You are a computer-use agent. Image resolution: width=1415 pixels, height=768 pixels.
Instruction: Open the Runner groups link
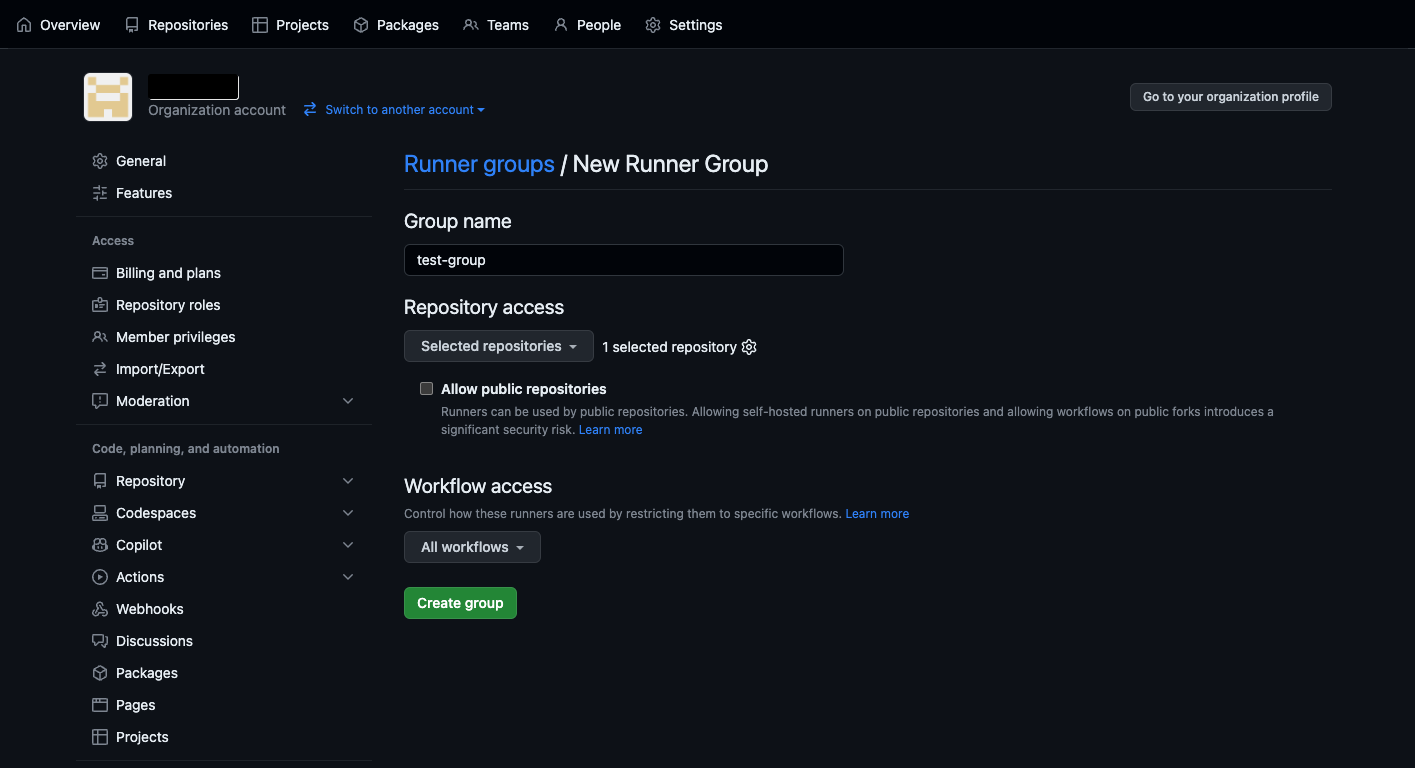click(x=479, y=163)
